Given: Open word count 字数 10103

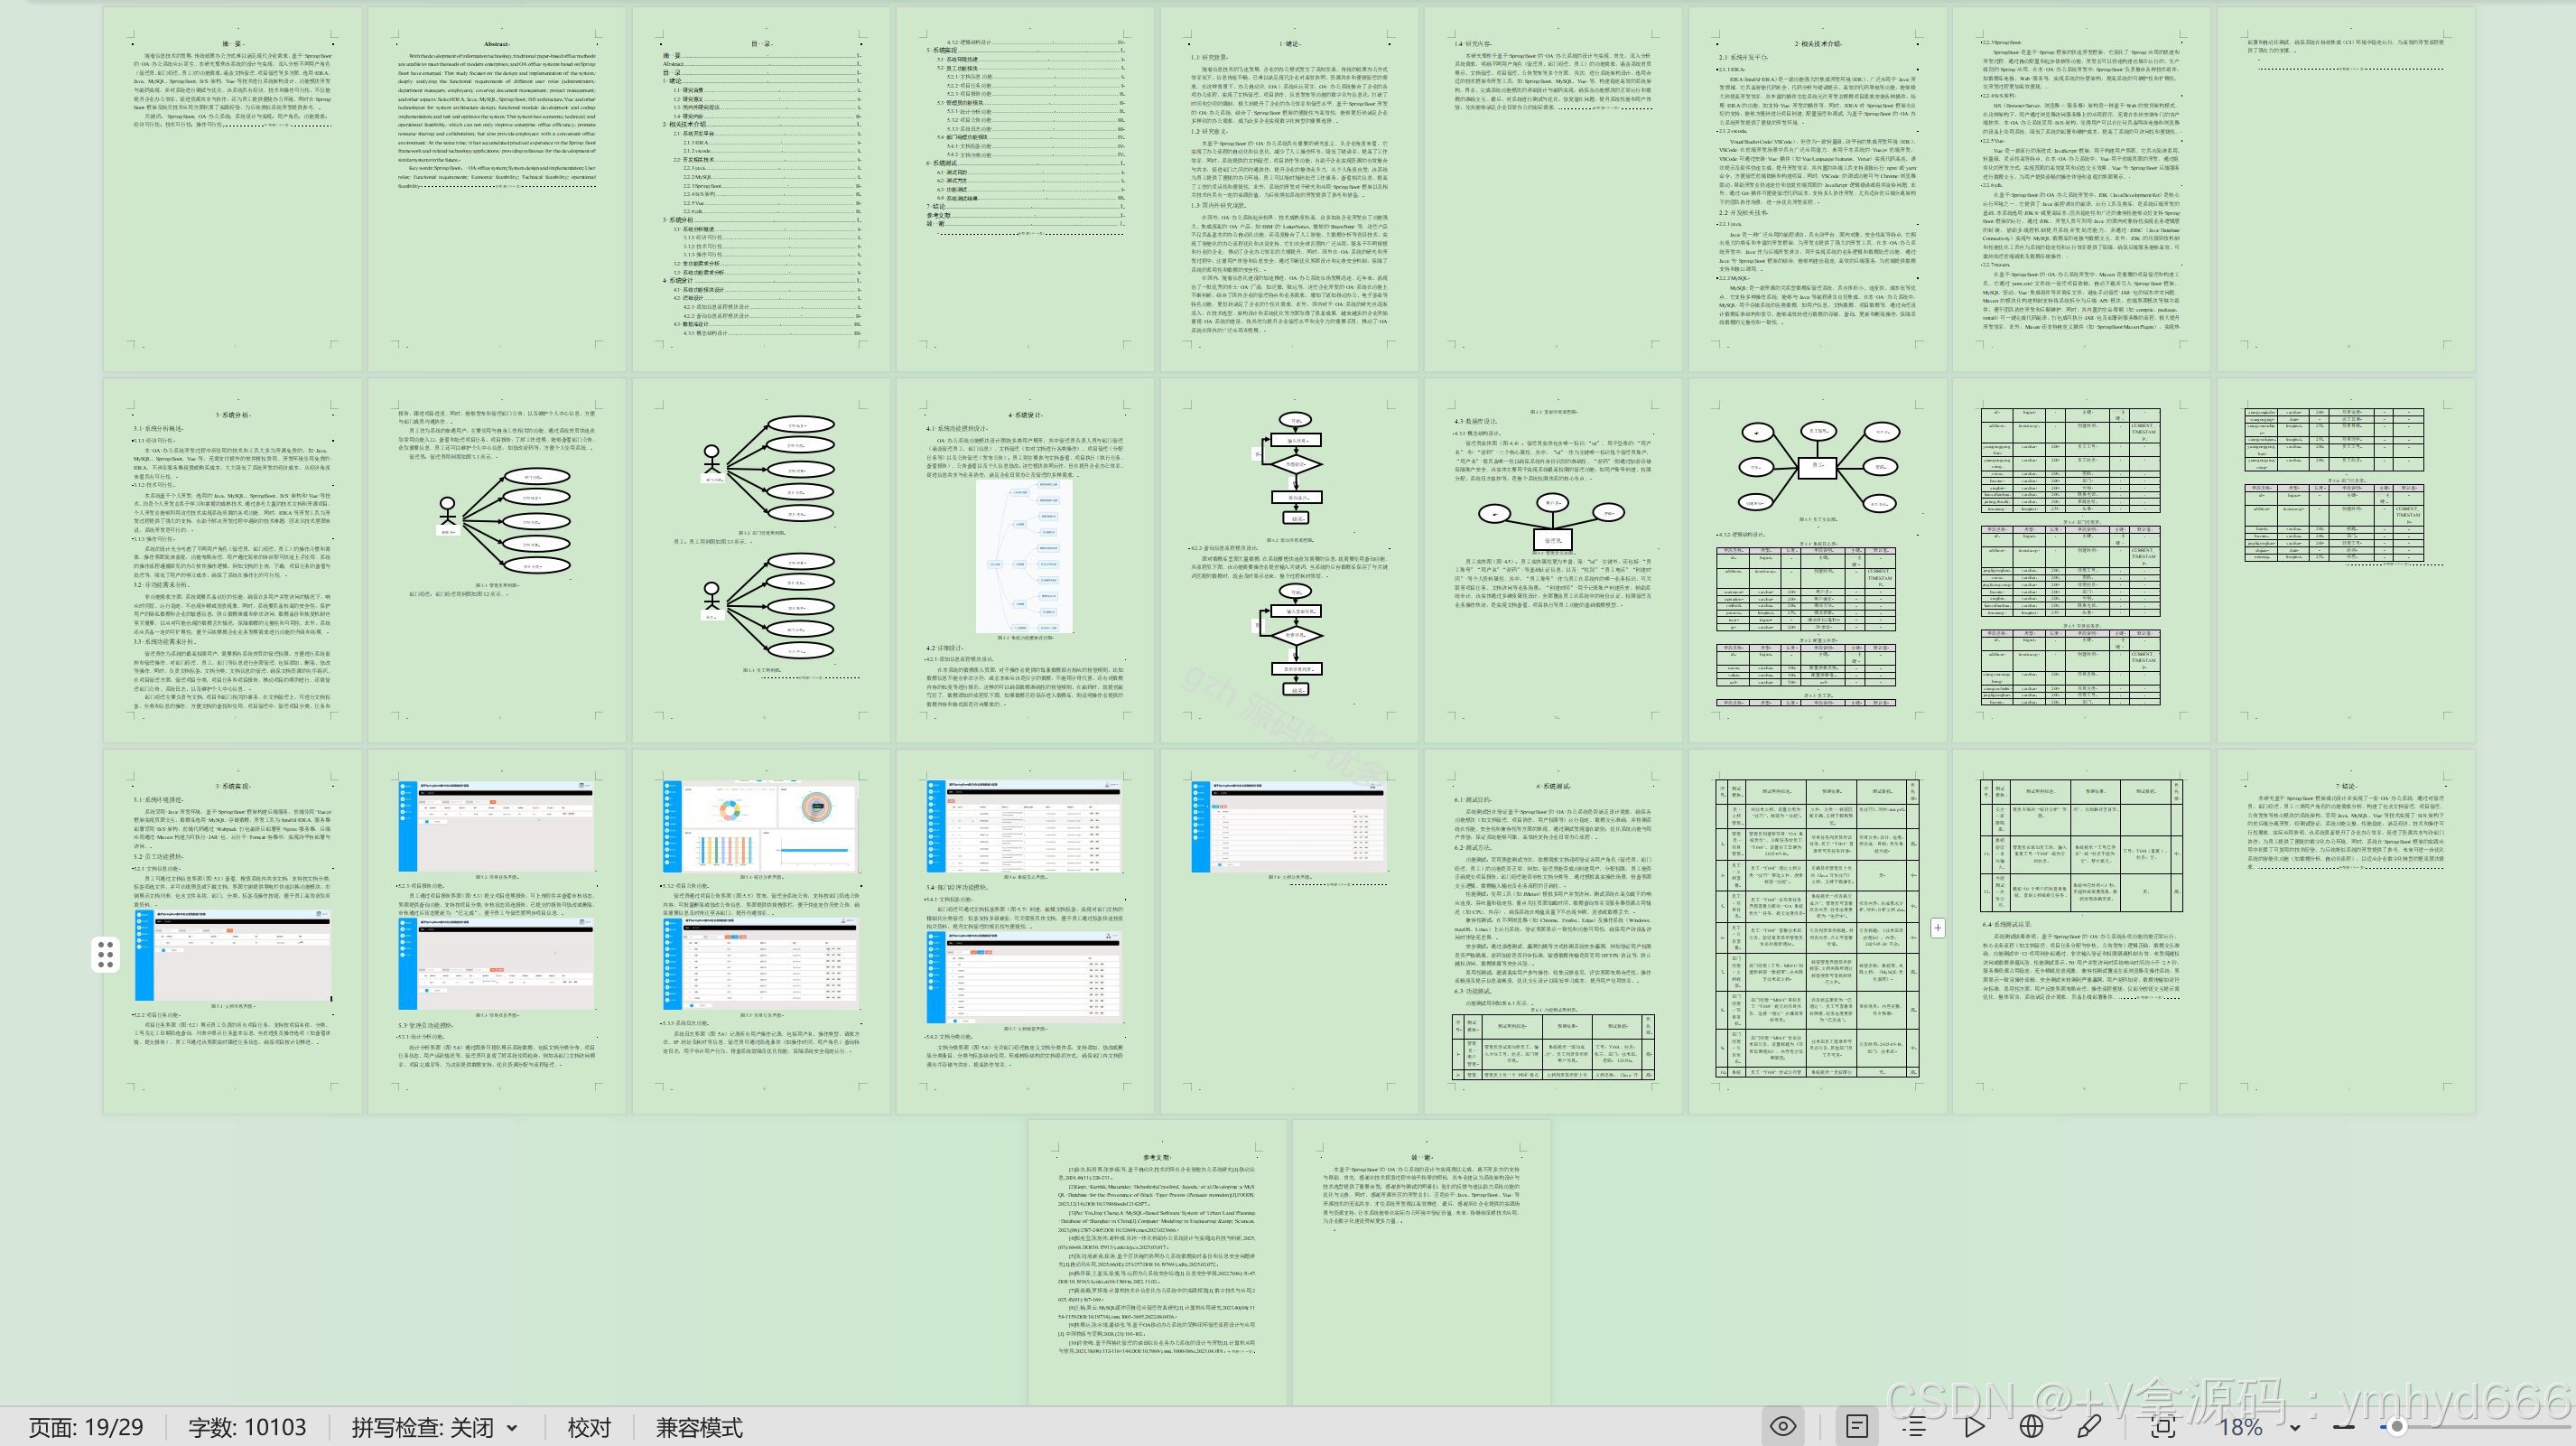Looking at the screenshot, I should point(247,1427).
